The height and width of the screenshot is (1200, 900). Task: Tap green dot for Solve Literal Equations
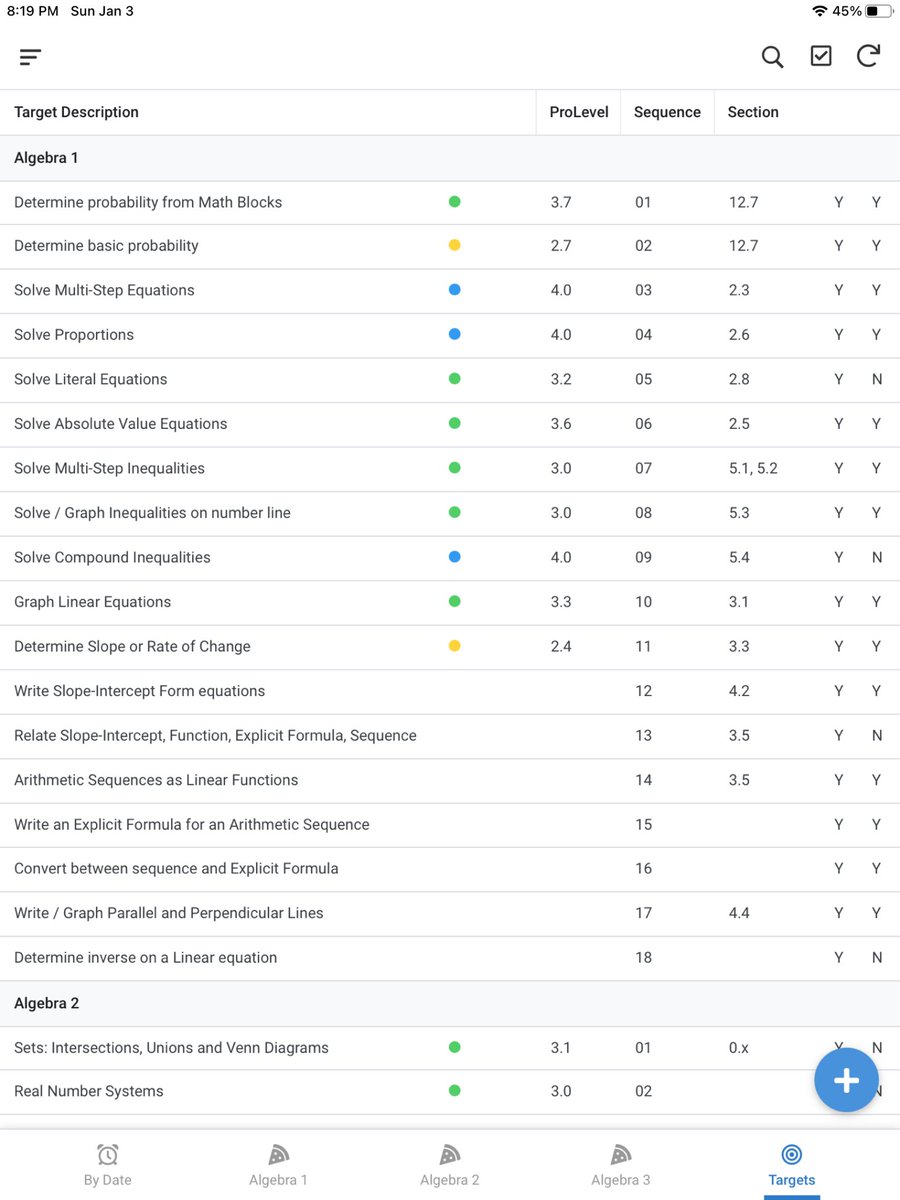point(454,379)
